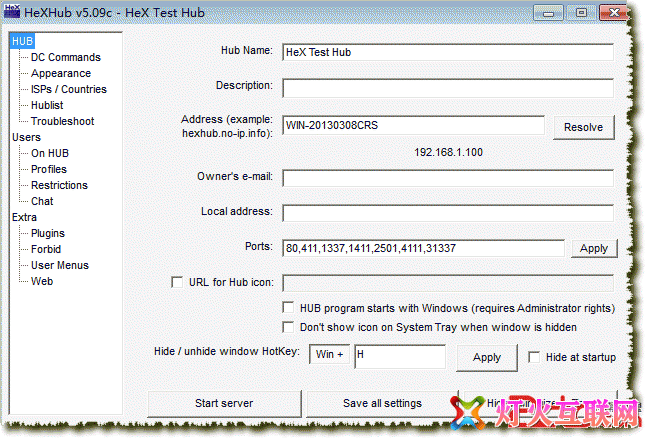Image resolution: width=645 pixels, height=438 pixels.
Task: Open the Forbid settings
Action: point(46,249)
